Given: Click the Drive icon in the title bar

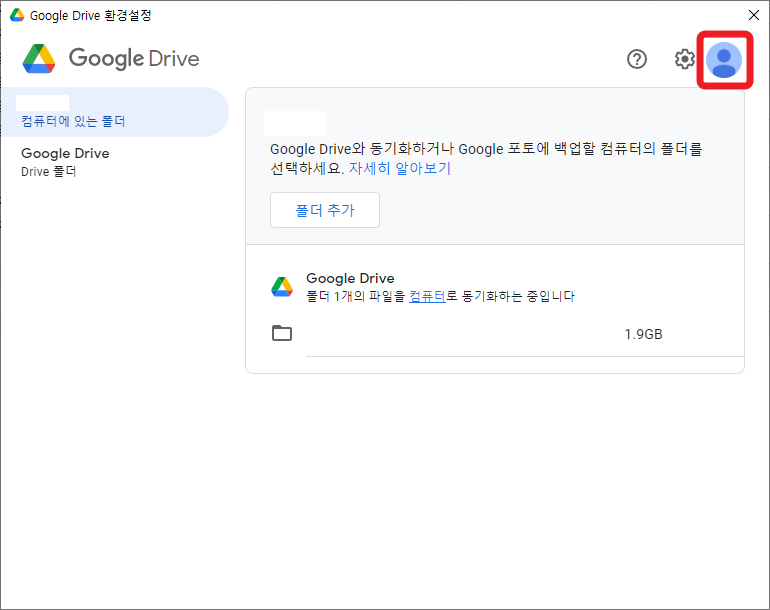Looking at the screenshot, I should click(x=17, y=15).
